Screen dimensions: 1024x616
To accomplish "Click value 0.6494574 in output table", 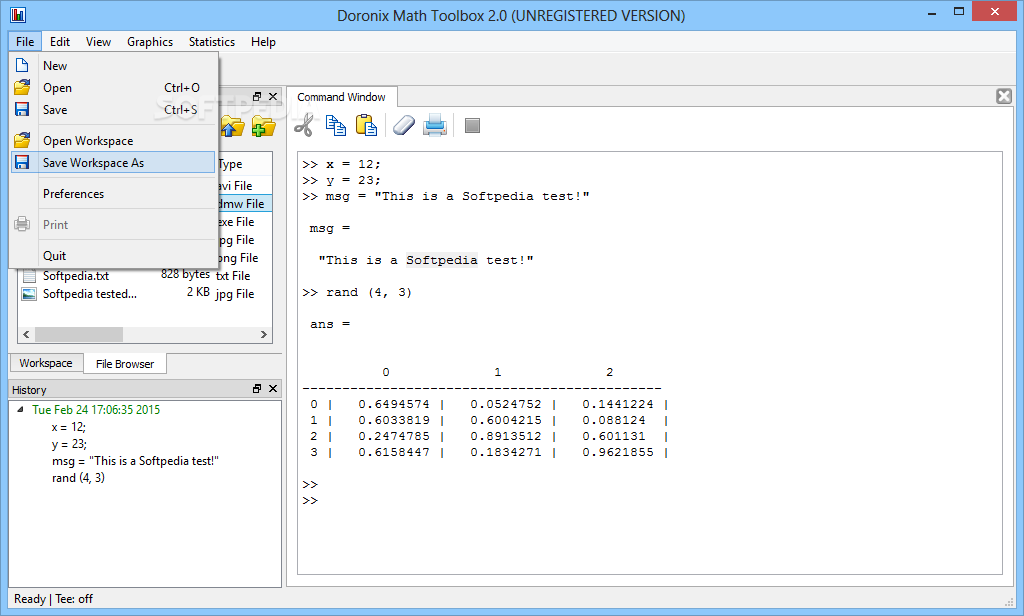I will tap(394, 404).
